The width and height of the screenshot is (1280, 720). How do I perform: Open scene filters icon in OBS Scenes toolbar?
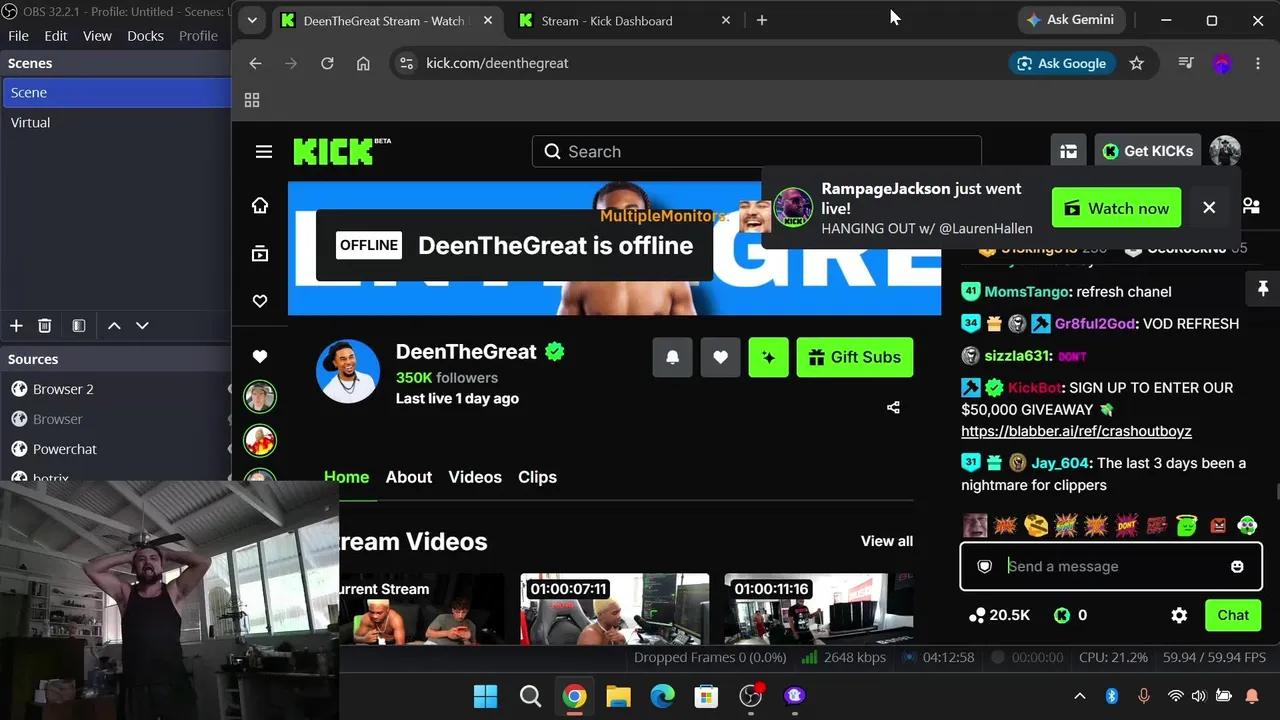[x=79, y=326]
